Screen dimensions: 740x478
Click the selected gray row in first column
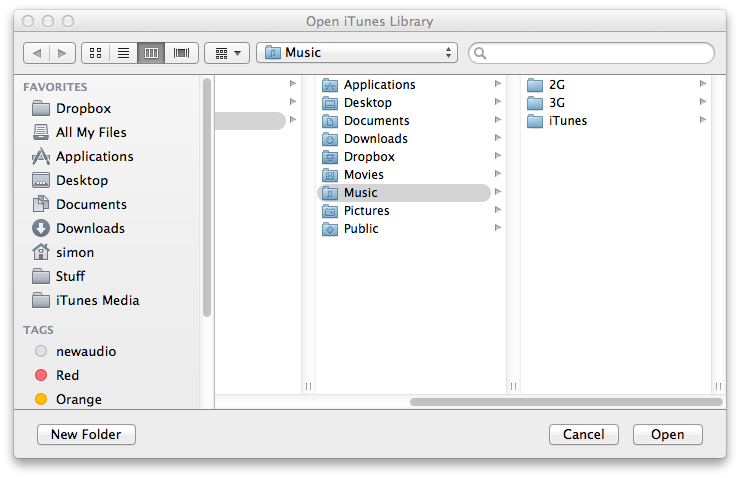[250, 121]
